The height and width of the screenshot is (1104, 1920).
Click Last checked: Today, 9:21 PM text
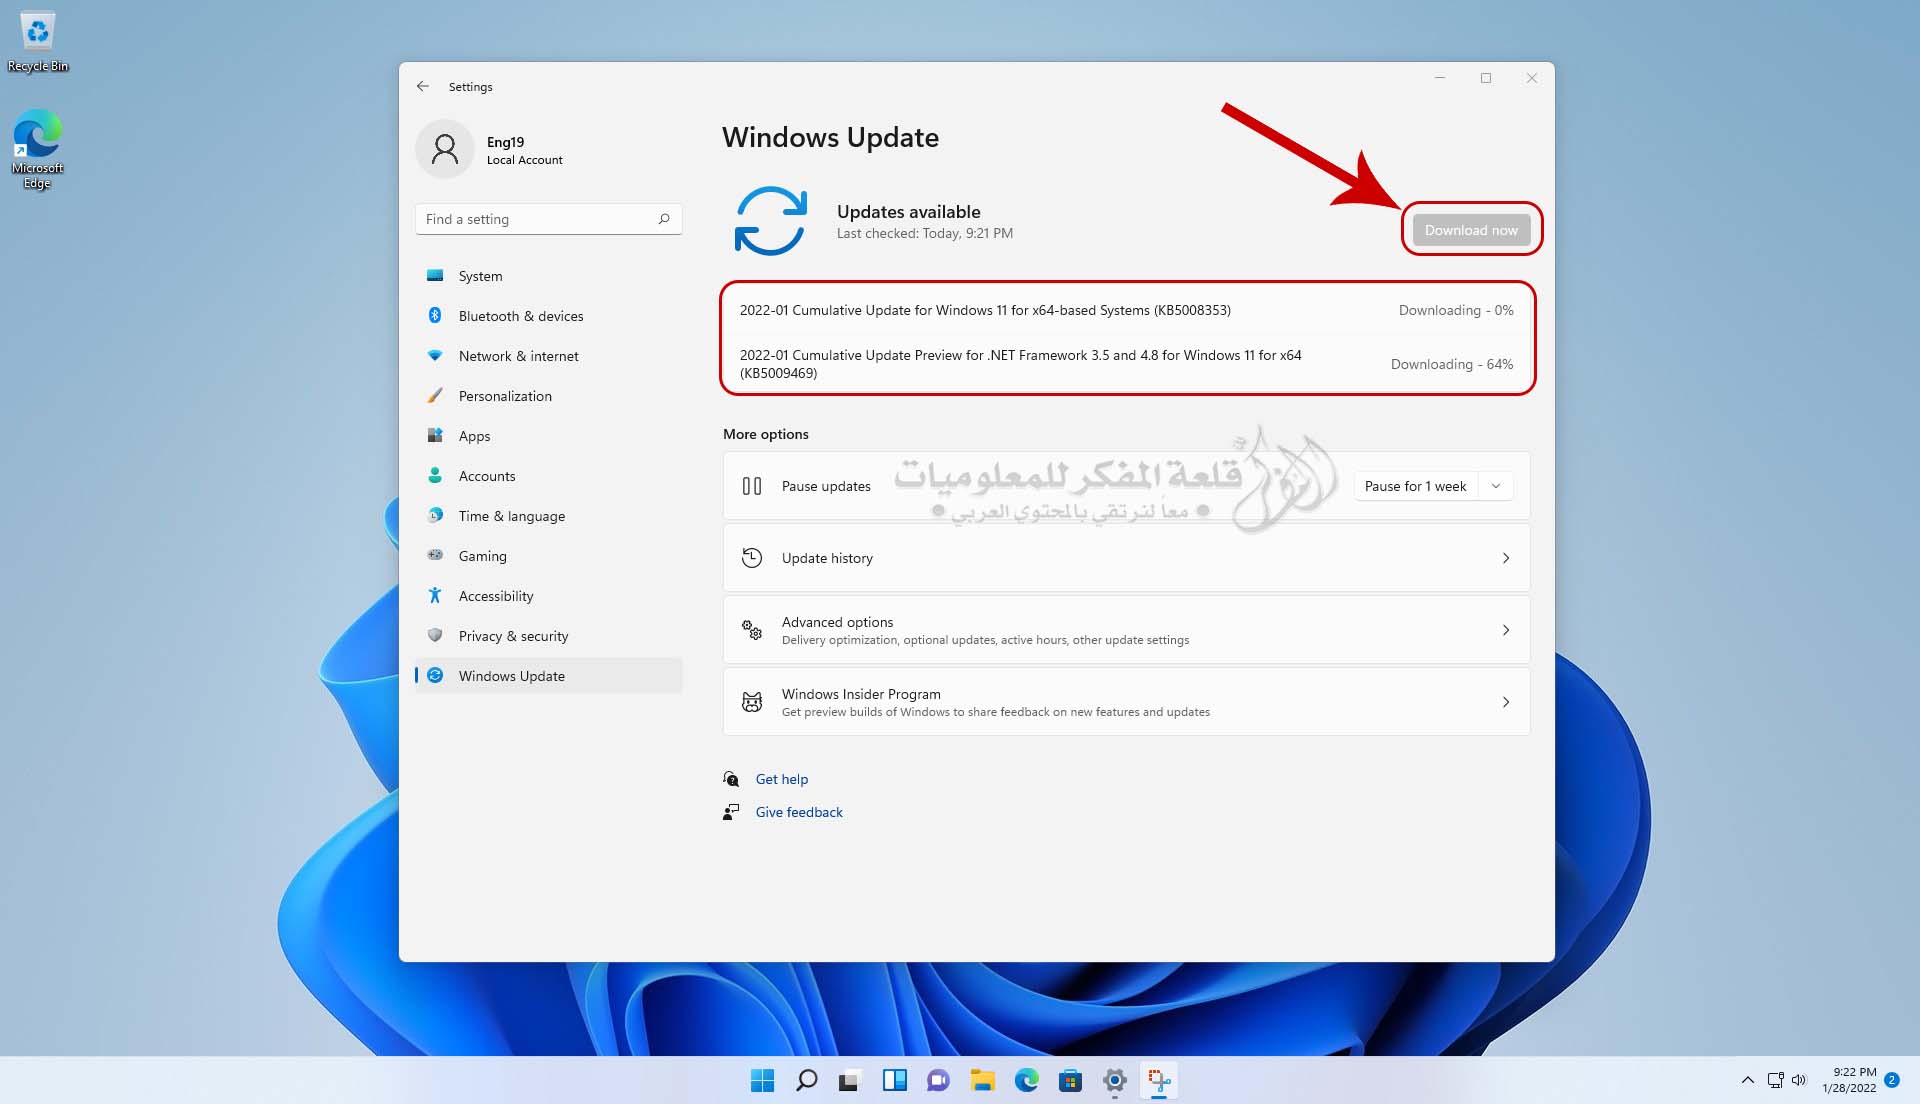(x=925, y=233)
